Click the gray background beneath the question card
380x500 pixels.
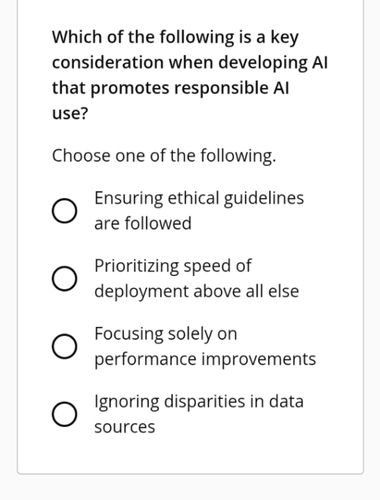190,487
